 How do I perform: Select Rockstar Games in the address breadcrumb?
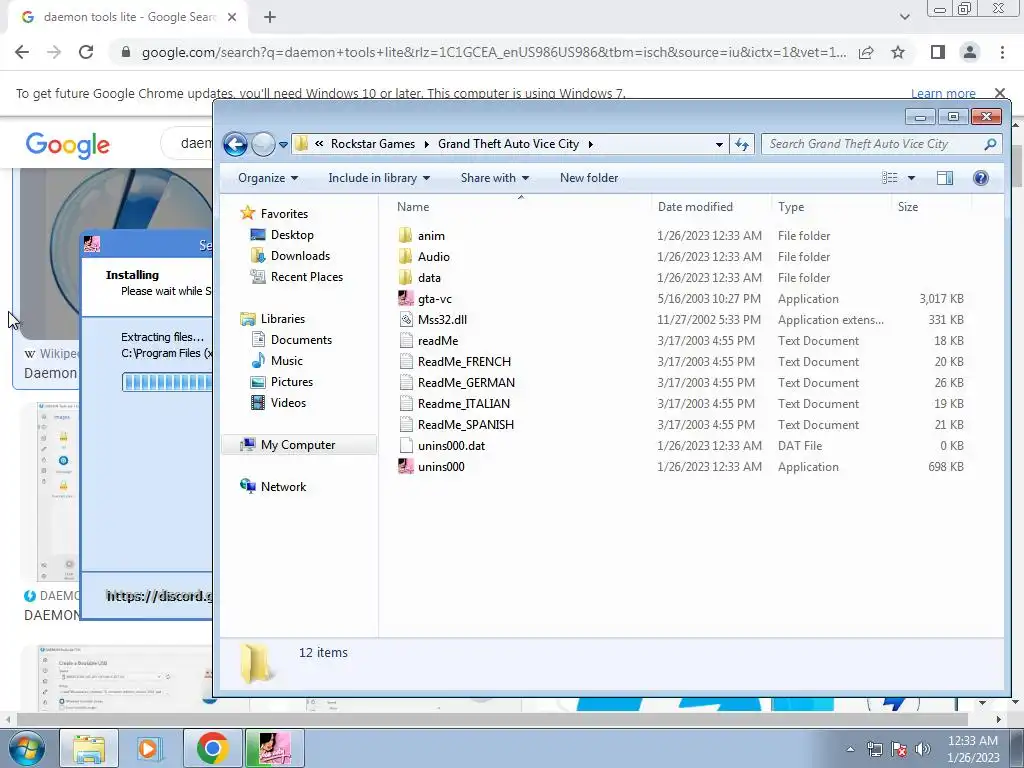click(372, 144)
